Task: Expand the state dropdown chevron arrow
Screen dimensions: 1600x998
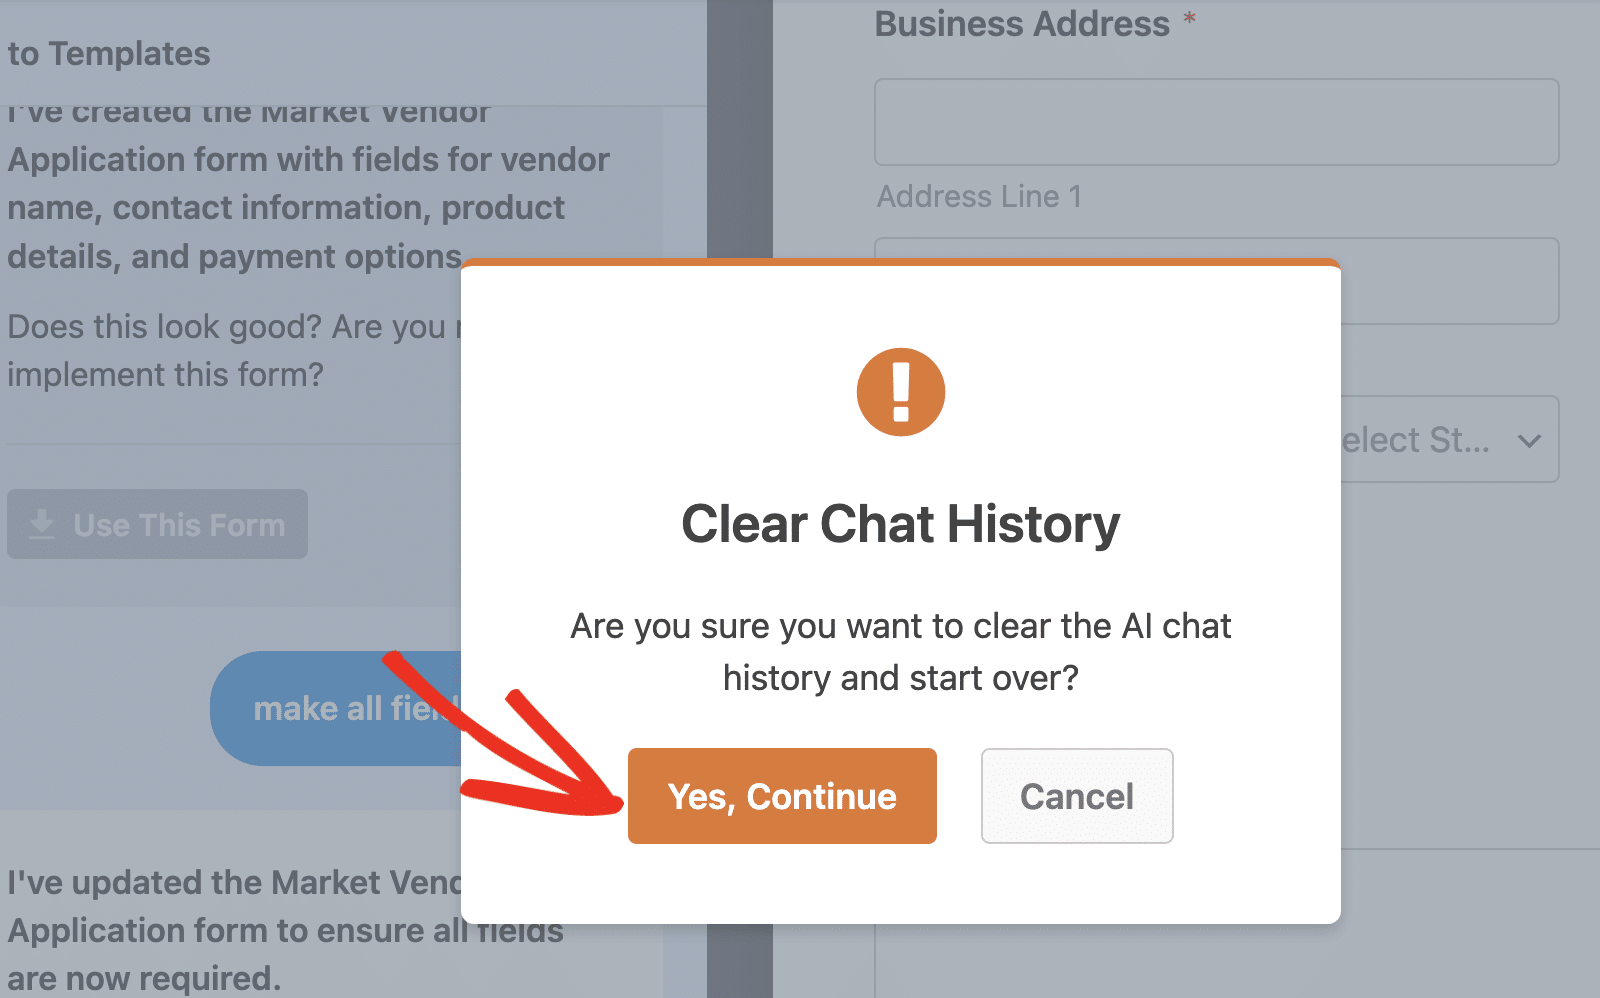Action: click(1529, 440)
